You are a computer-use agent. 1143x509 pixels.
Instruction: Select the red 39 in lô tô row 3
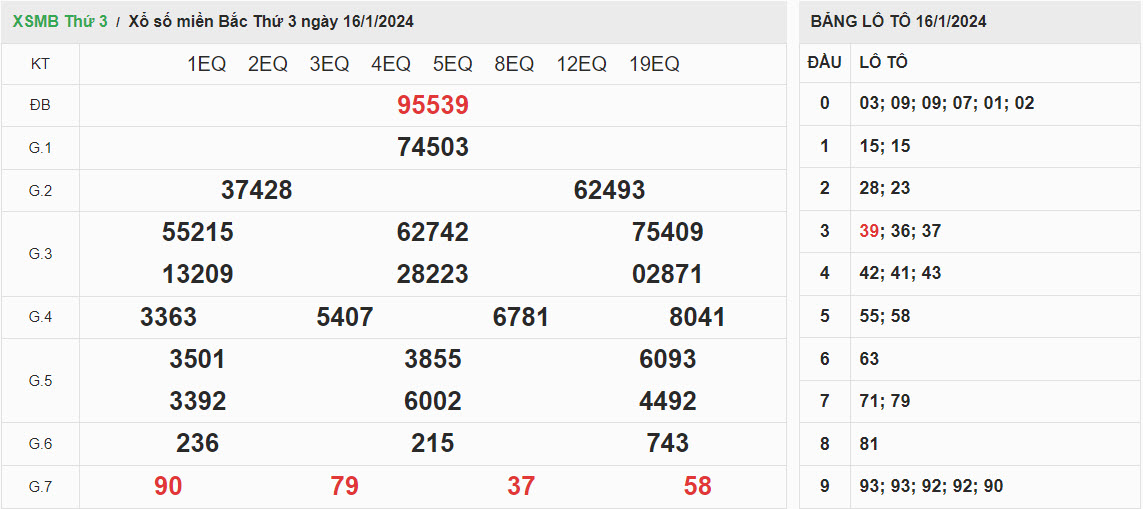tap(868, 231)
